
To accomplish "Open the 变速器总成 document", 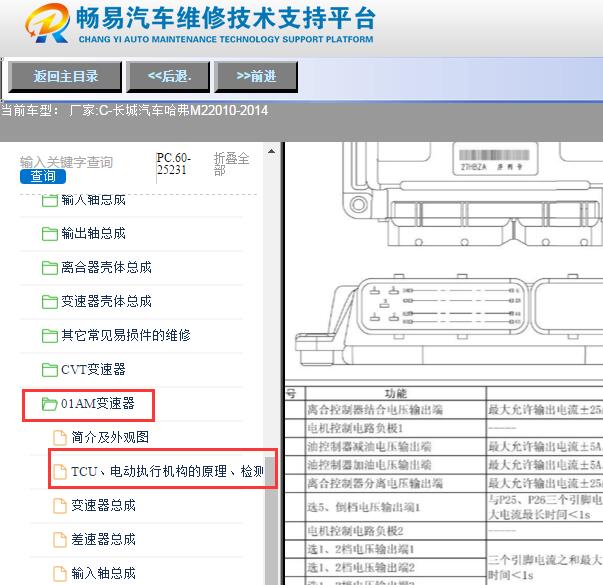I will [103, 505].
